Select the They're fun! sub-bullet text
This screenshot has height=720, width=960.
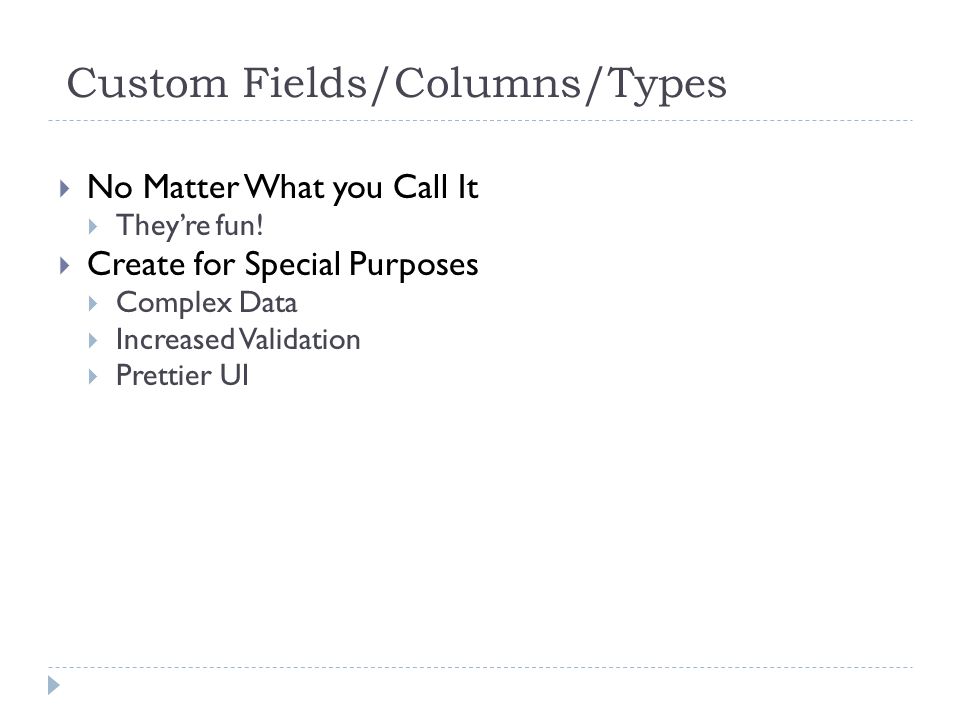pyautogui.click(x=190, y=226)
